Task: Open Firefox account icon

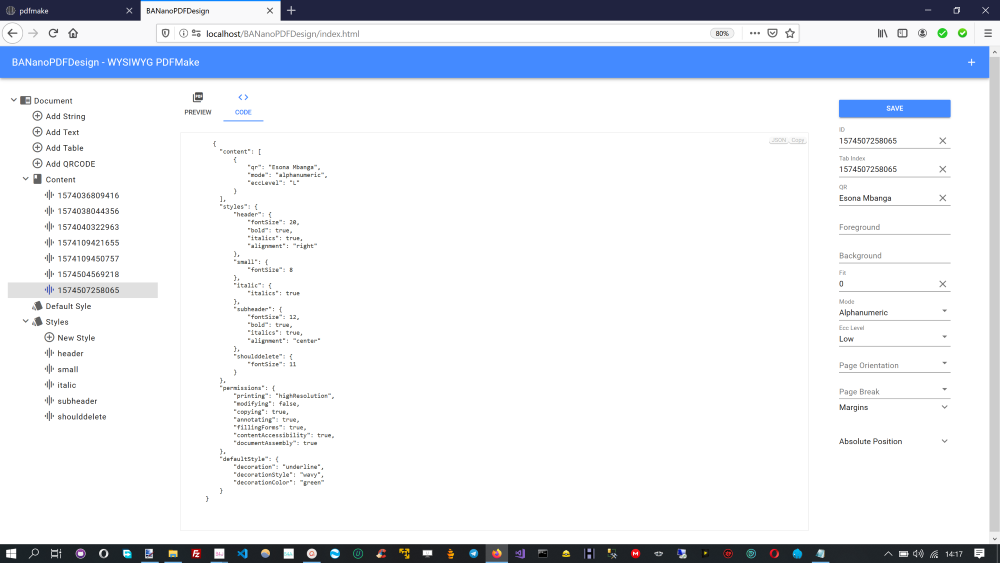Action: 922,33
